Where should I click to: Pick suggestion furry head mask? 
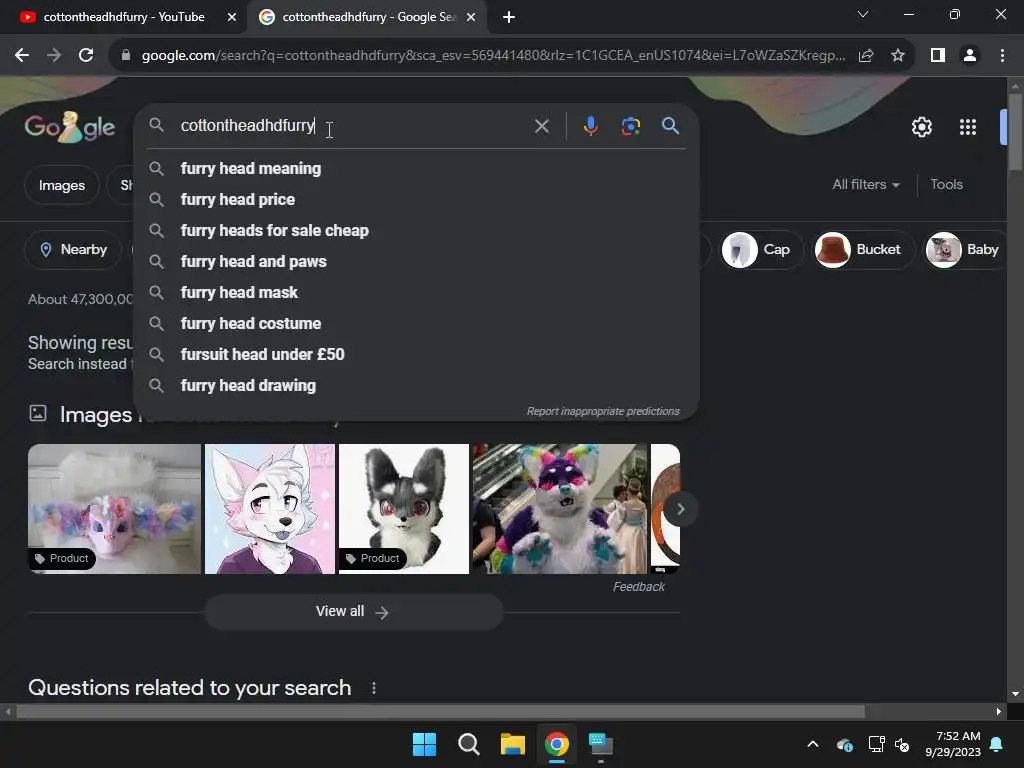coord(416,293)
